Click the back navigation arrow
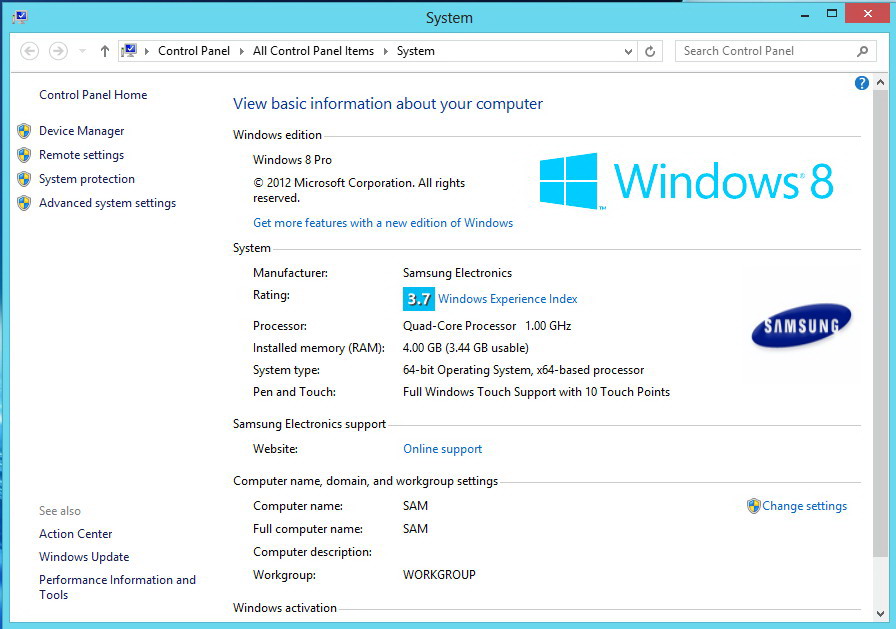Viewport: 896px width, 629px height. pyautogui.click(x=29, y=51)
